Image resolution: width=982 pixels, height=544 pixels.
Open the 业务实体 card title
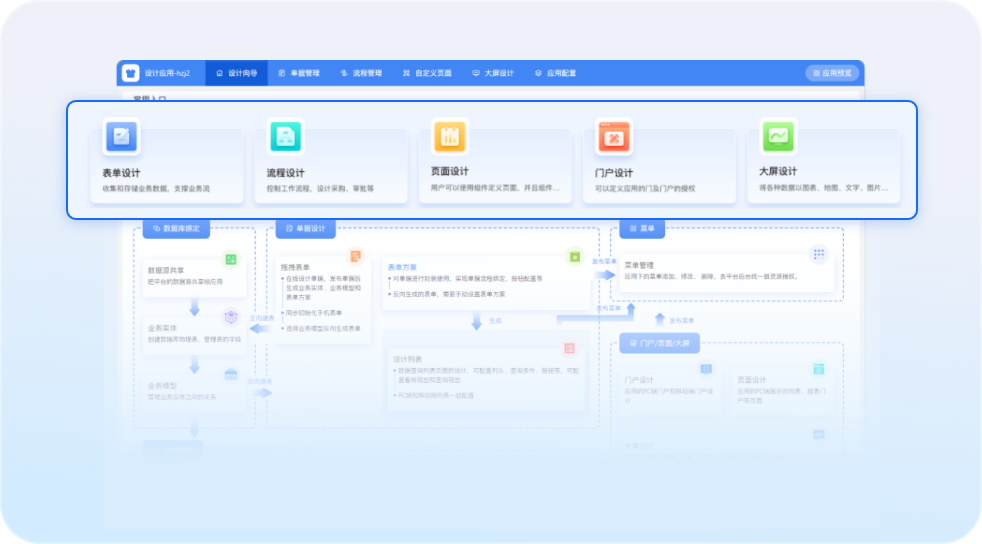click(162, 328)
